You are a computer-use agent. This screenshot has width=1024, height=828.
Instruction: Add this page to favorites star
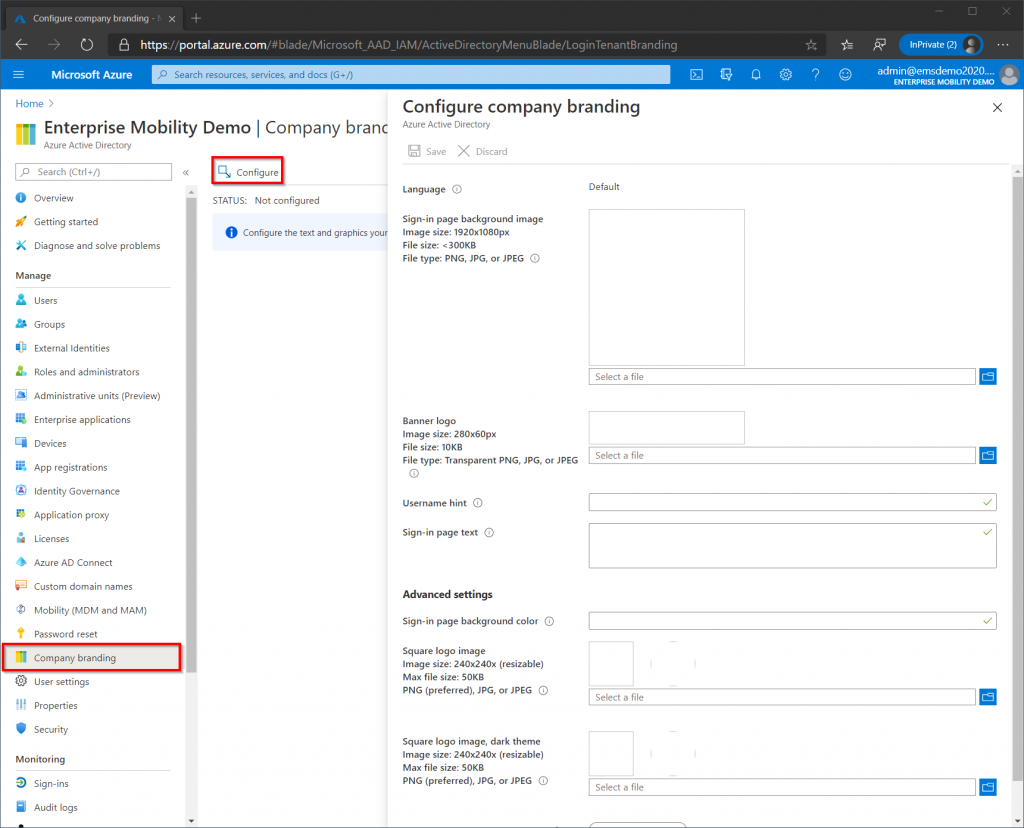(811, 45)
